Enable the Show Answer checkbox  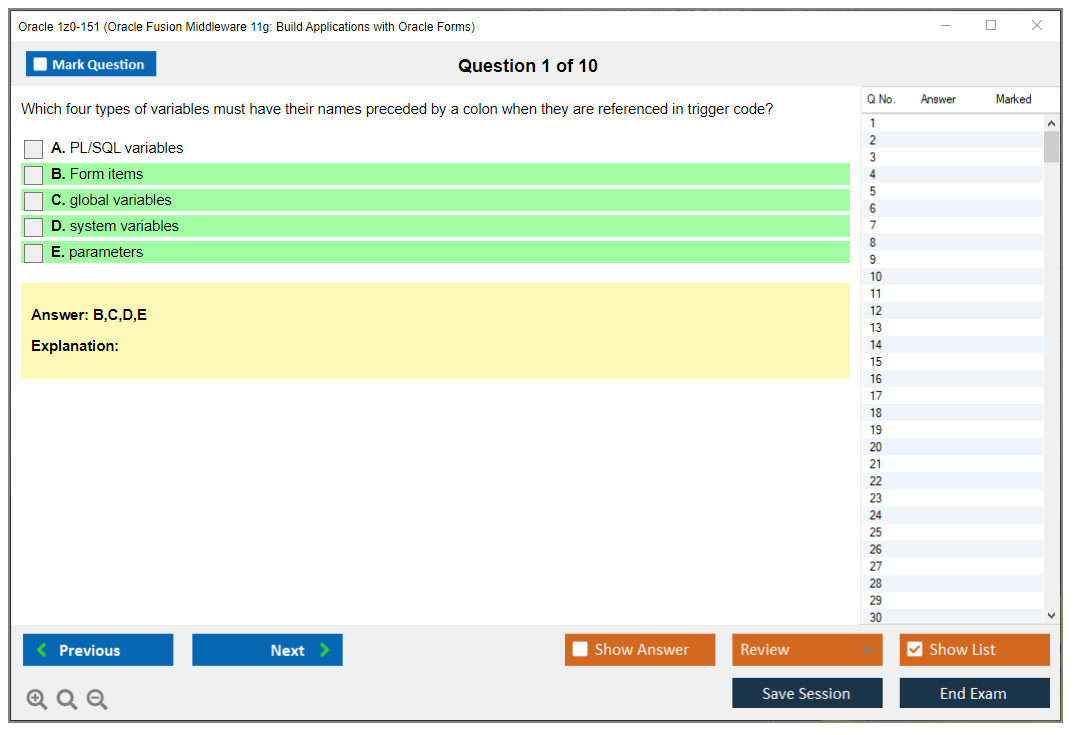coord(580,649)
